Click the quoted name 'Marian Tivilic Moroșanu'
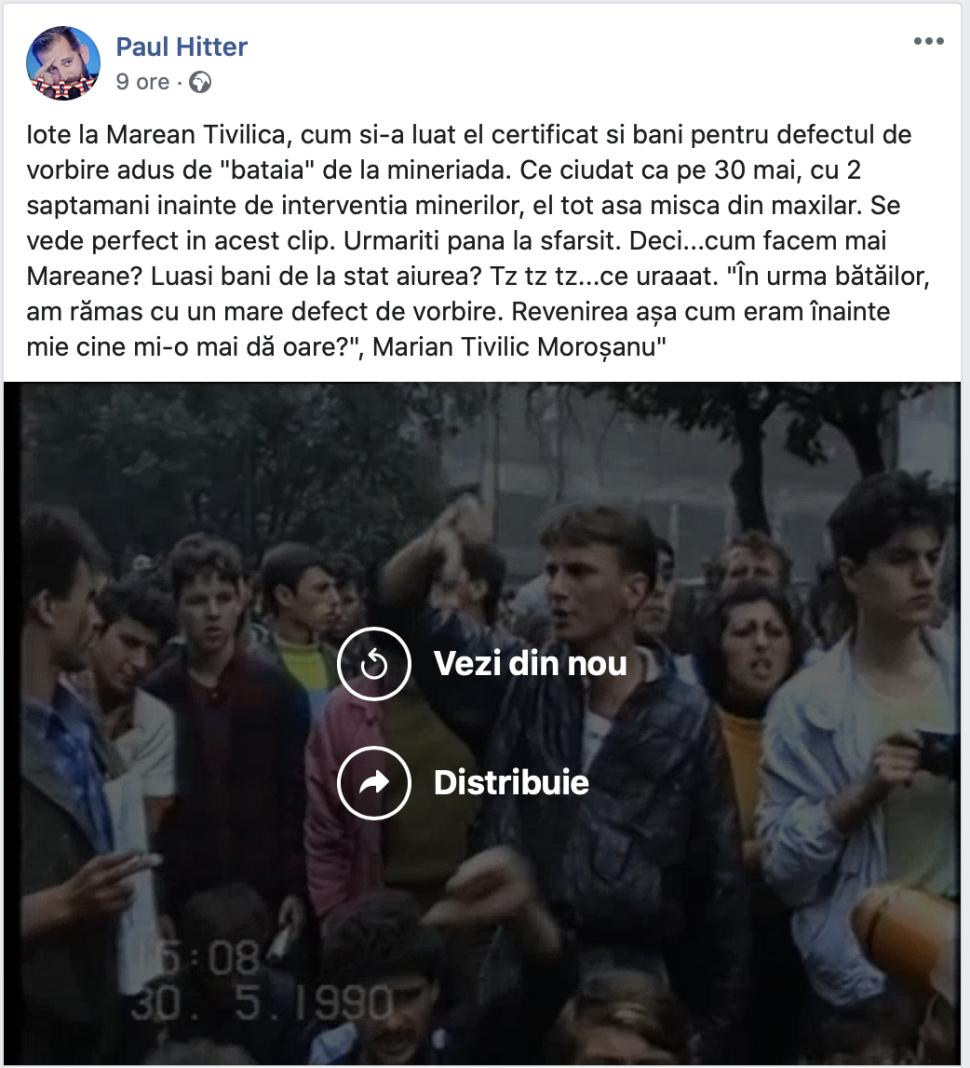 tap(514, 347)
